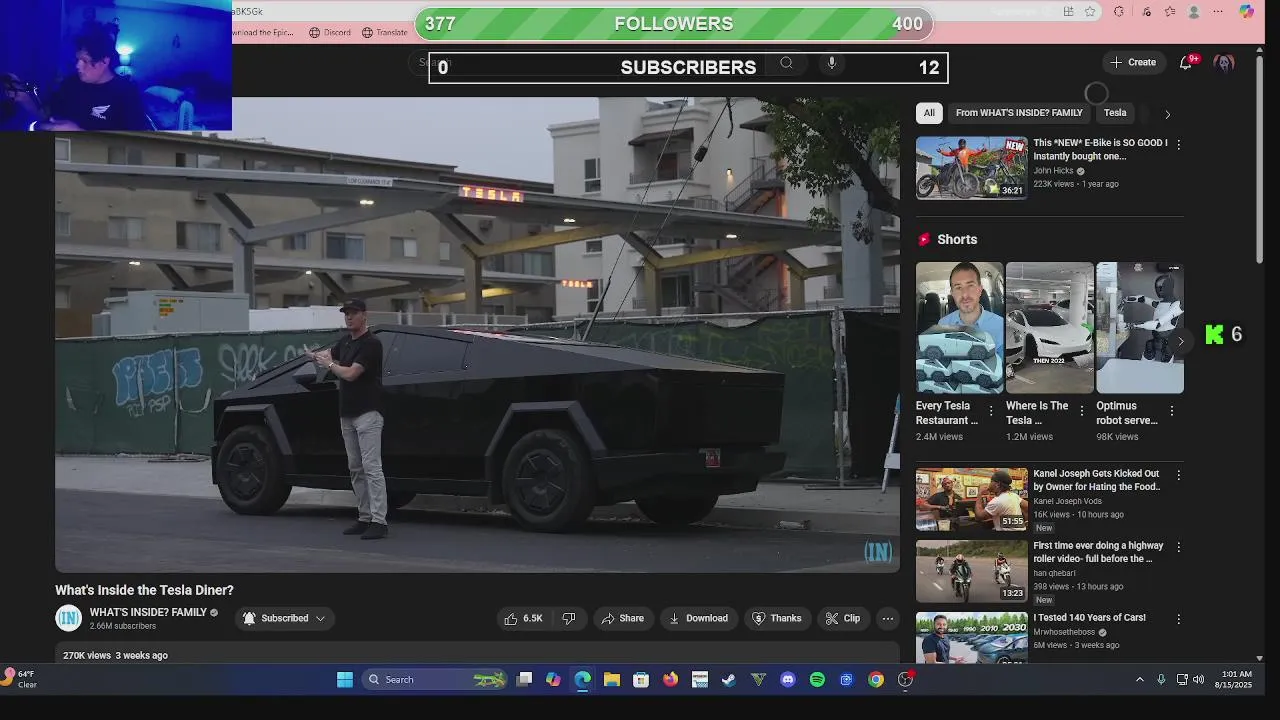Download the current video
Viewport: 1280px width, 720px height.
click(698, 618)
